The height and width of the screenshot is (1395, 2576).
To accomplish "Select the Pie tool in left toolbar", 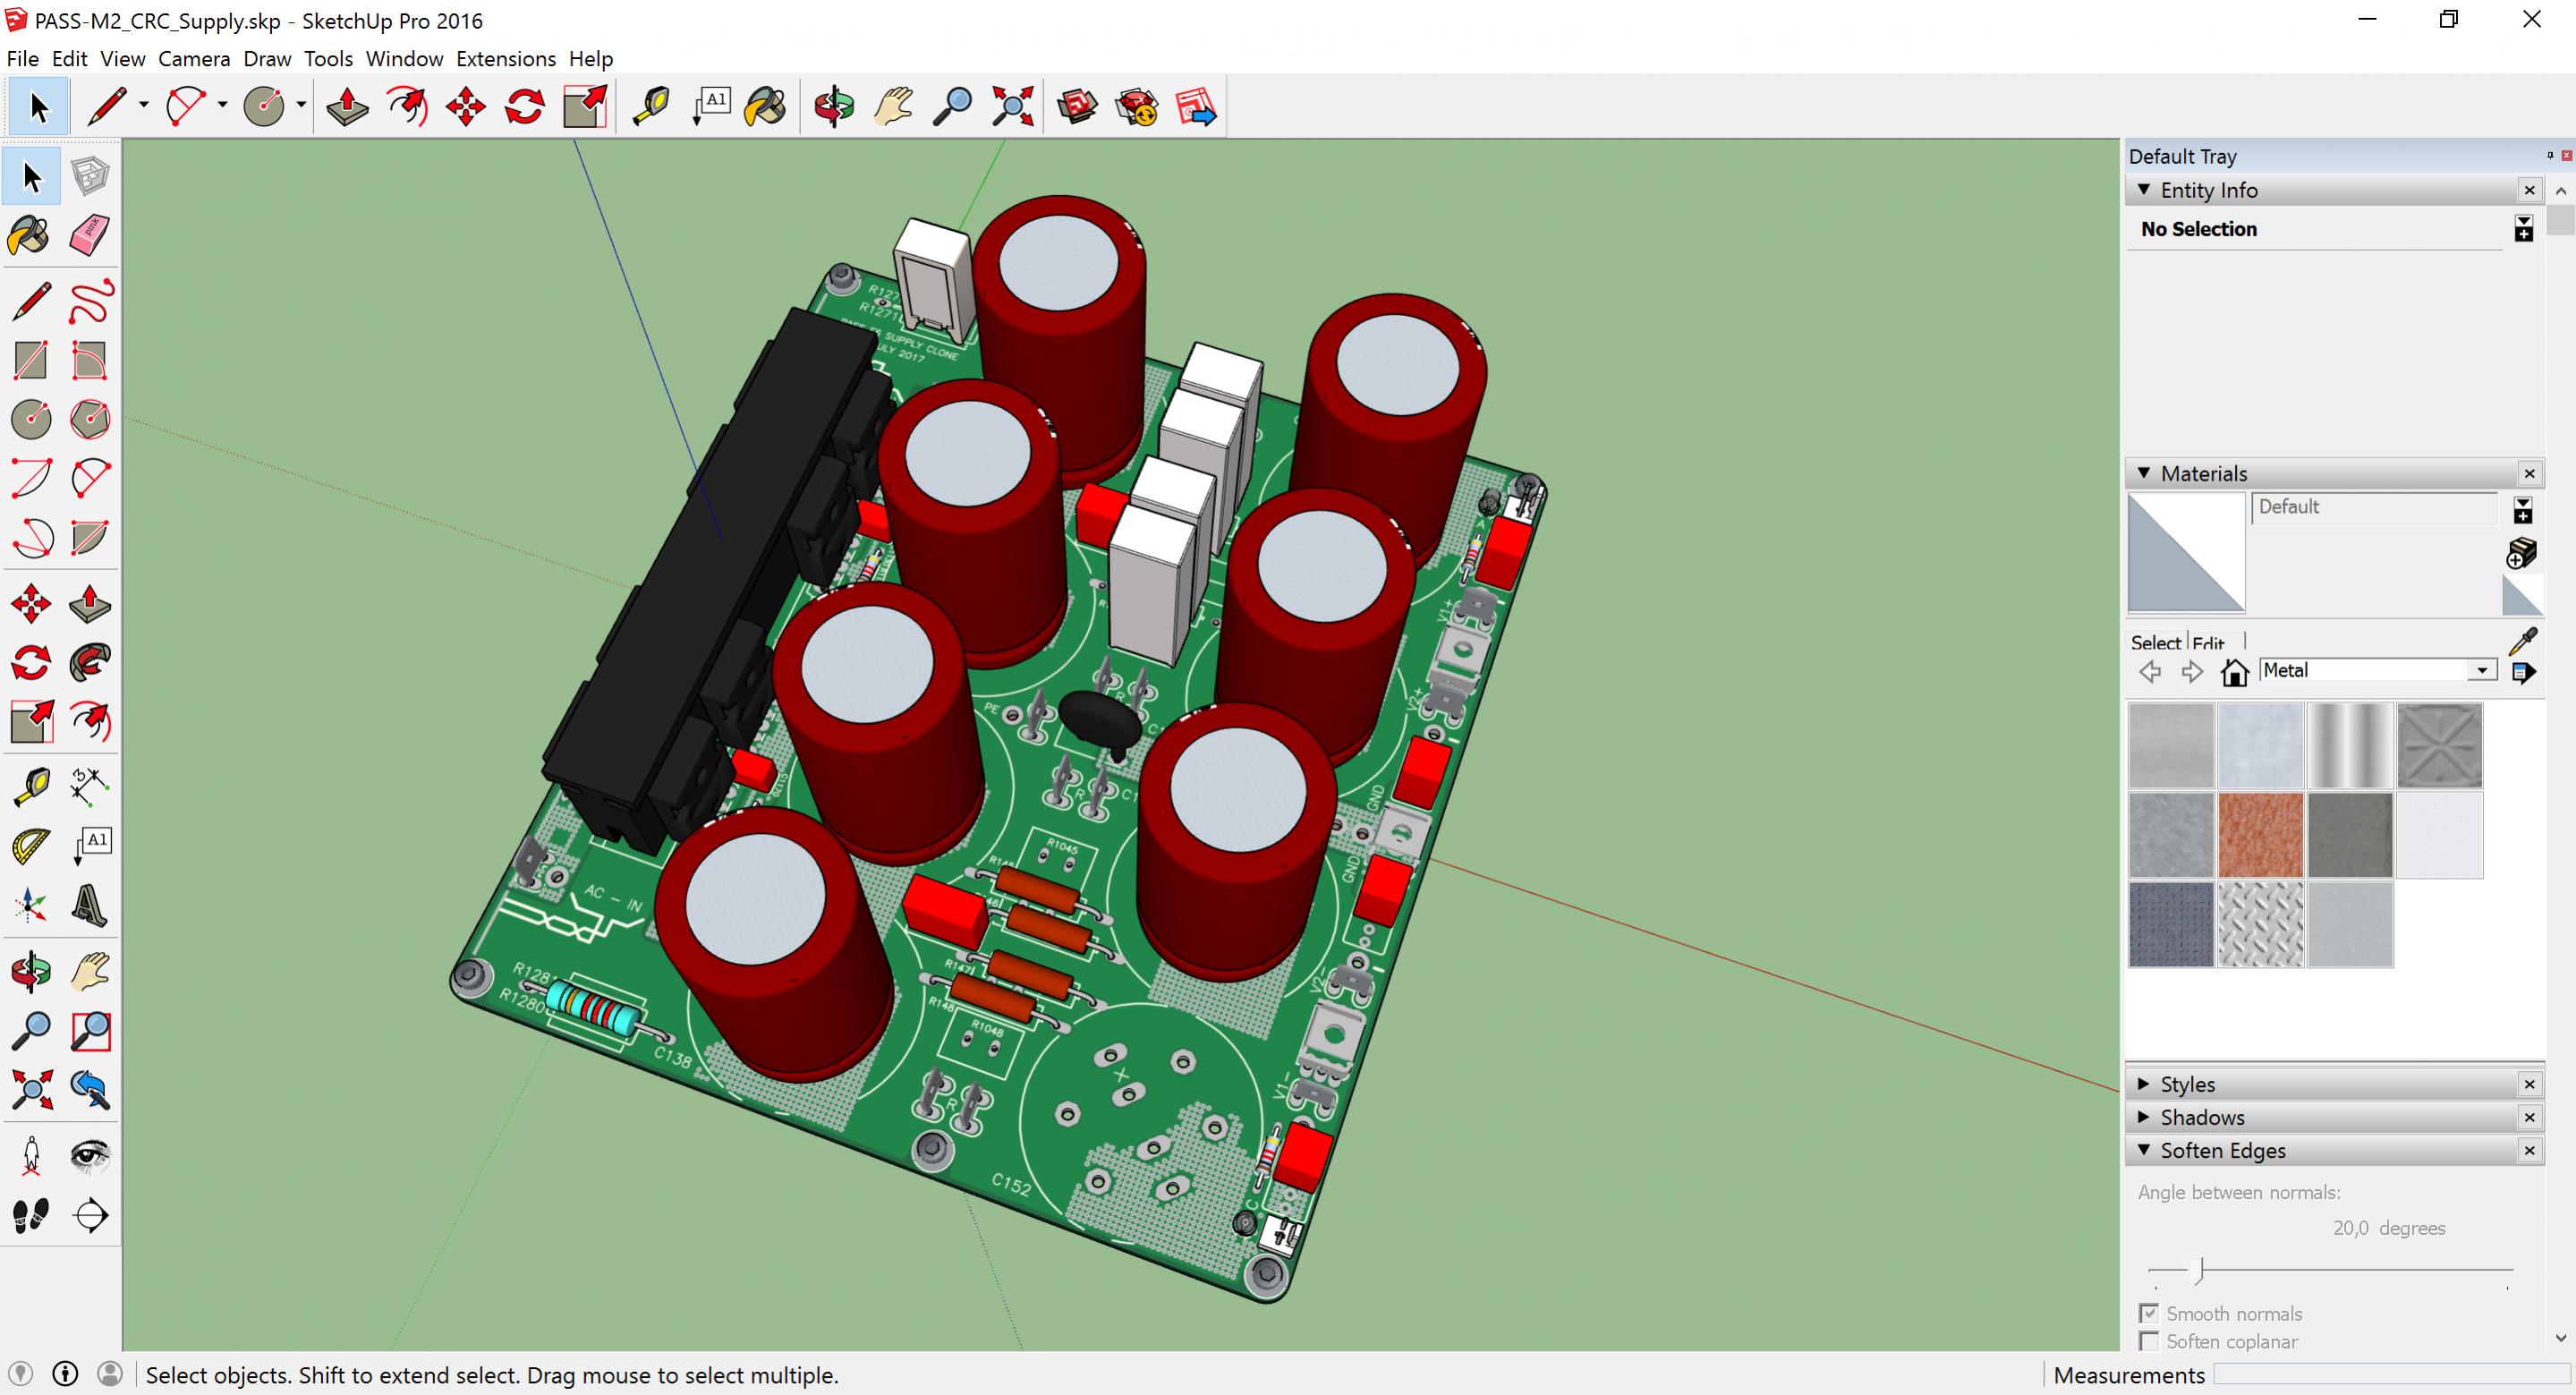I will pos(90,537).
